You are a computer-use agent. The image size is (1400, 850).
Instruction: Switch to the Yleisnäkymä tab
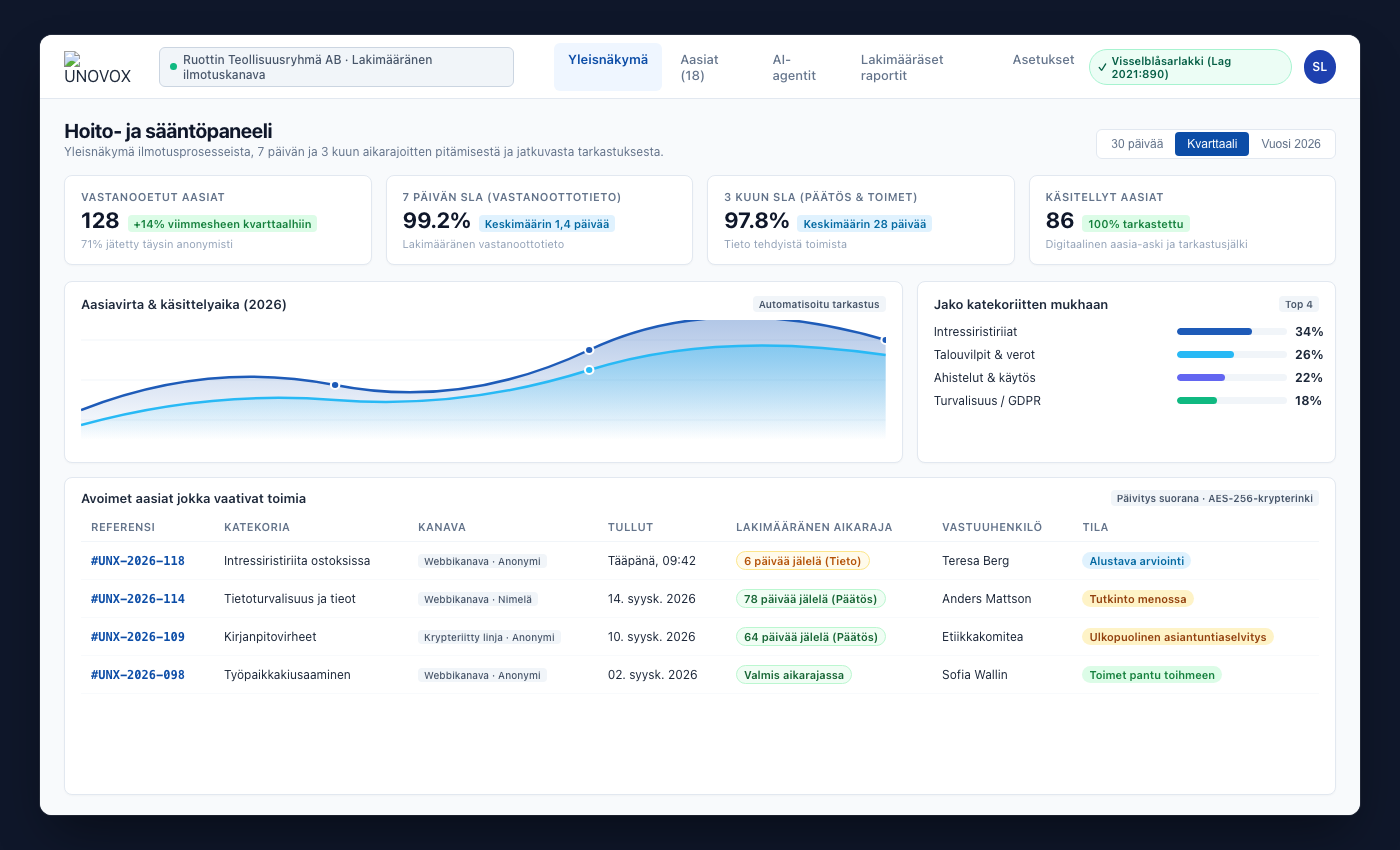(608, 67)
